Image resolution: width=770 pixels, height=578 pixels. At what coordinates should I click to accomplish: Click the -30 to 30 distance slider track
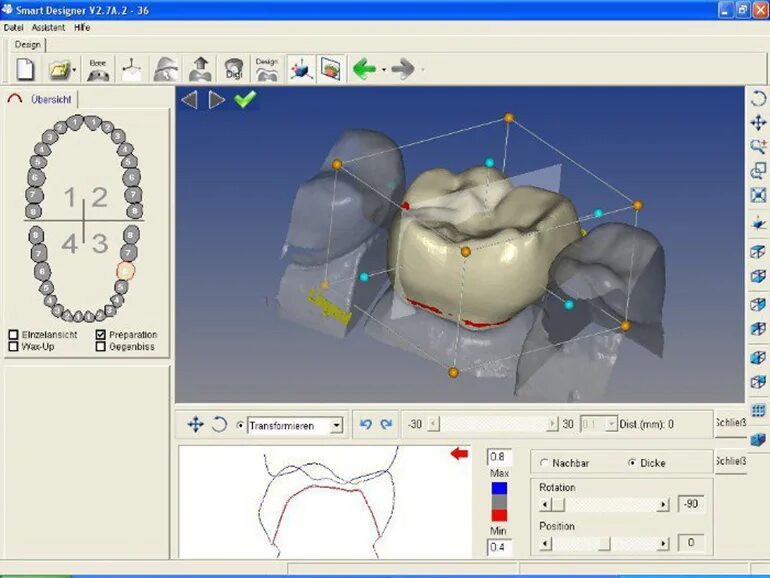(493, 424)
